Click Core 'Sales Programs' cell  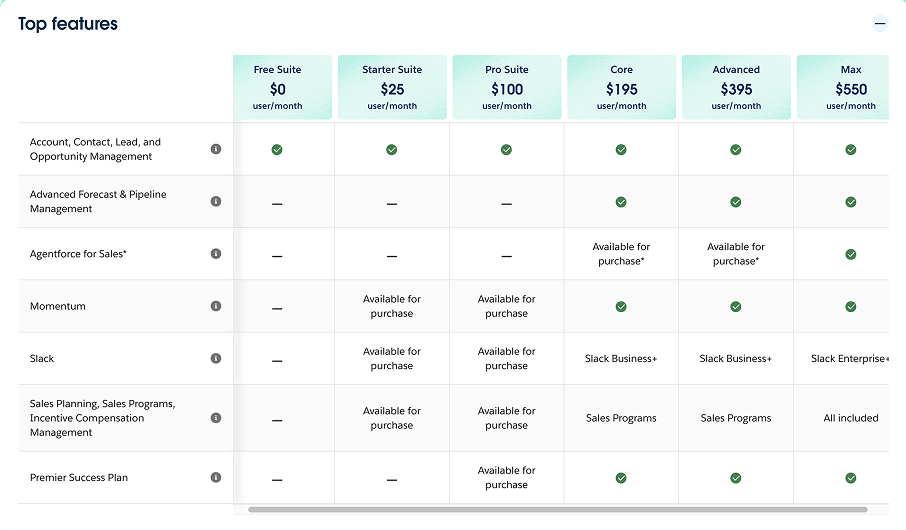click(x=621, y=418)
